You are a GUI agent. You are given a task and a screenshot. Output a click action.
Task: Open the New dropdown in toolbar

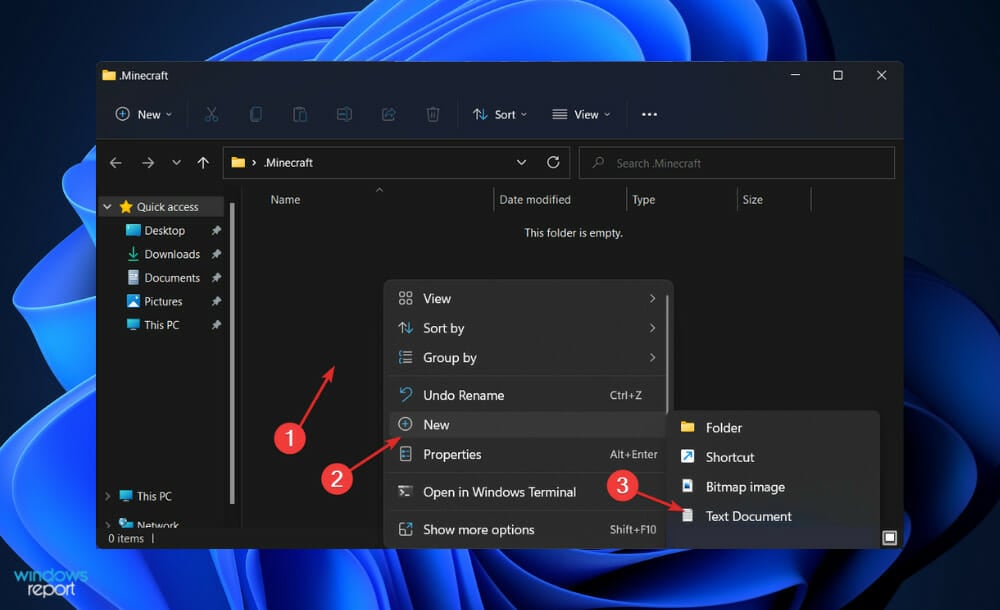coord(144,115)
